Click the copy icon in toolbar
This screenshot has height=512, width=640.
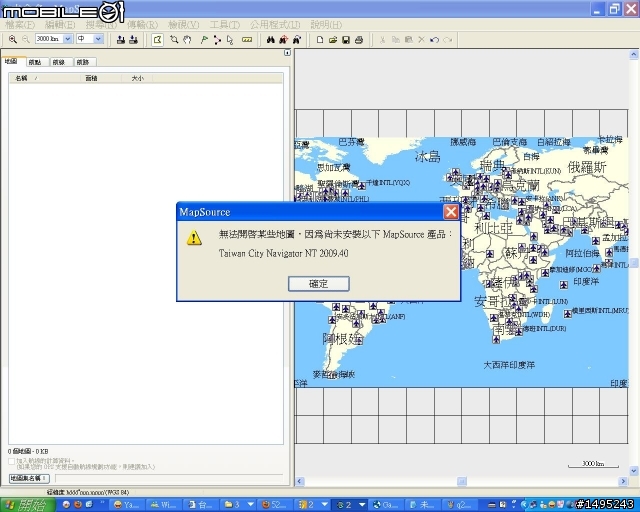(396, 40)
